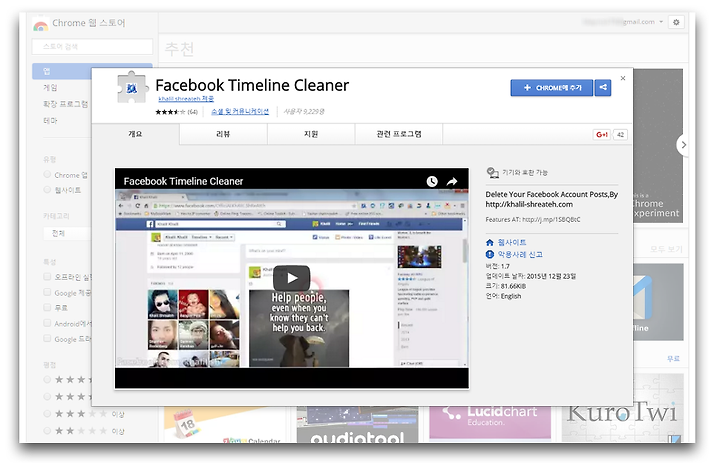
Task: Switch to the 개요 overview tab
Action: pyautogui.click(x=135, y=134)
